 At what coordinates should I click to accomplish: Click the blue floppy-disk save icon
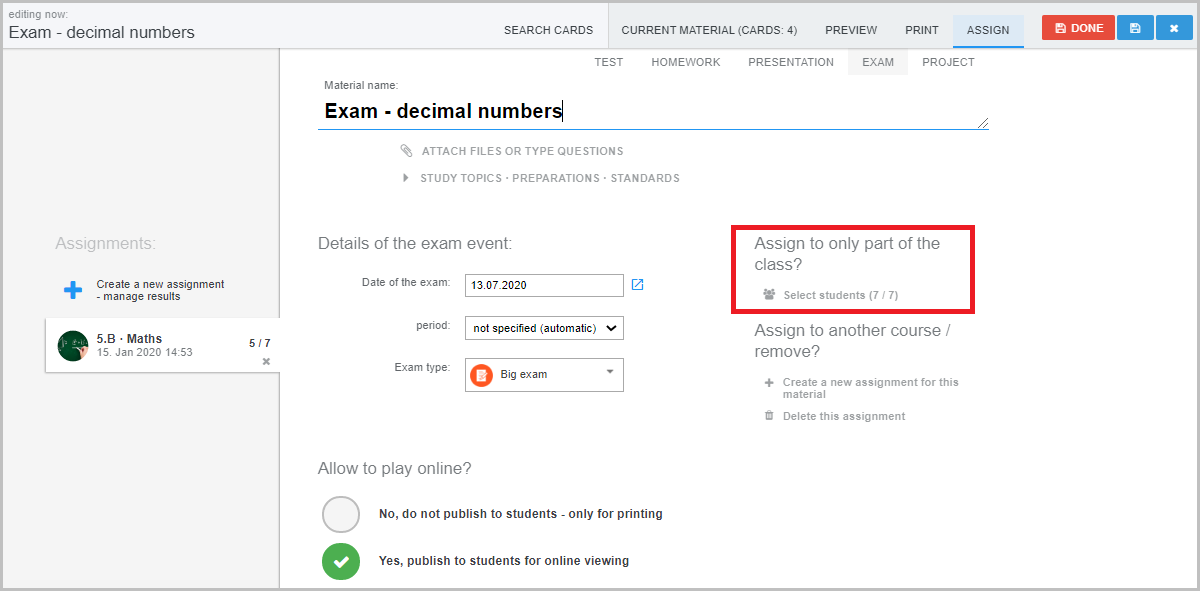point(1135,28)
